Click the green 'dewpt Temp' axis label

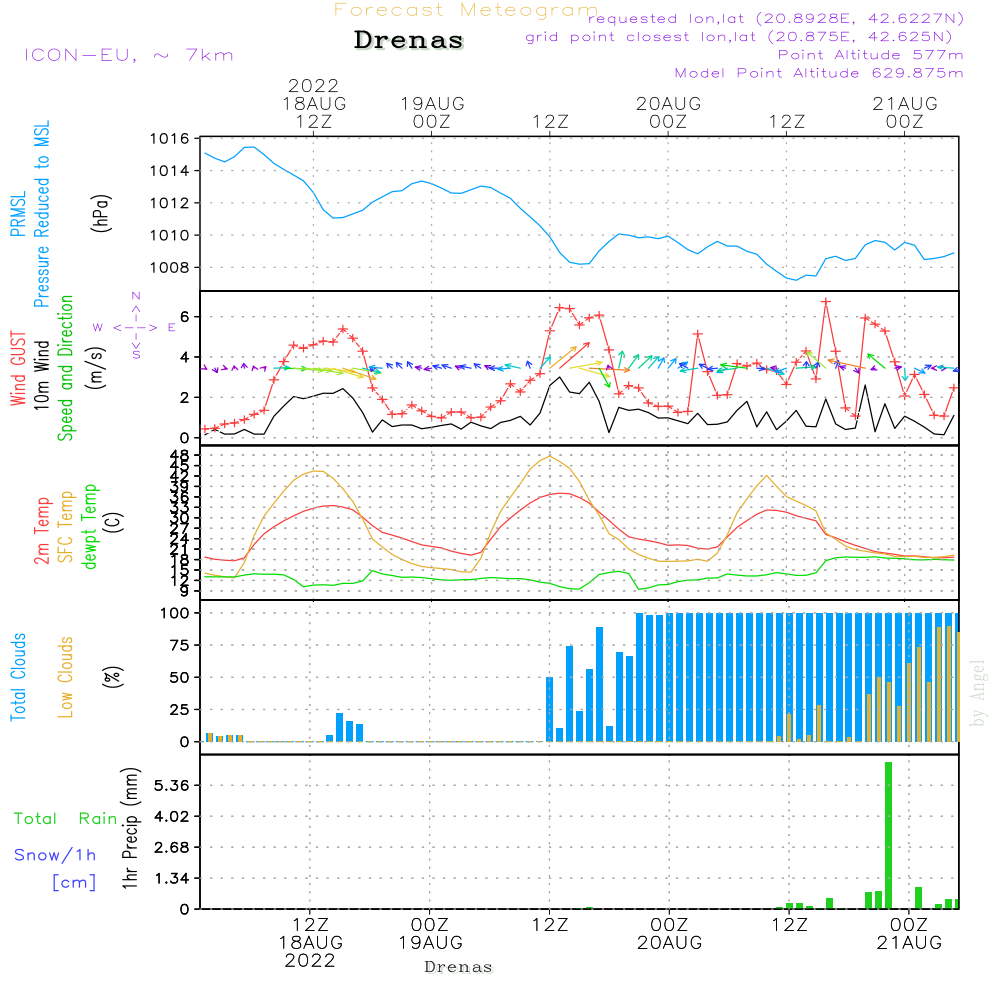[x=89, y=526]
